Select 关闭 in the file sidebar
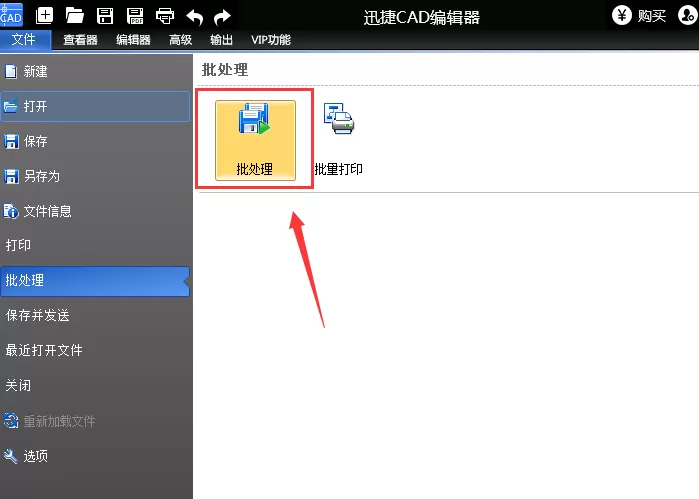The image size is (699, 499). point(95,385)
